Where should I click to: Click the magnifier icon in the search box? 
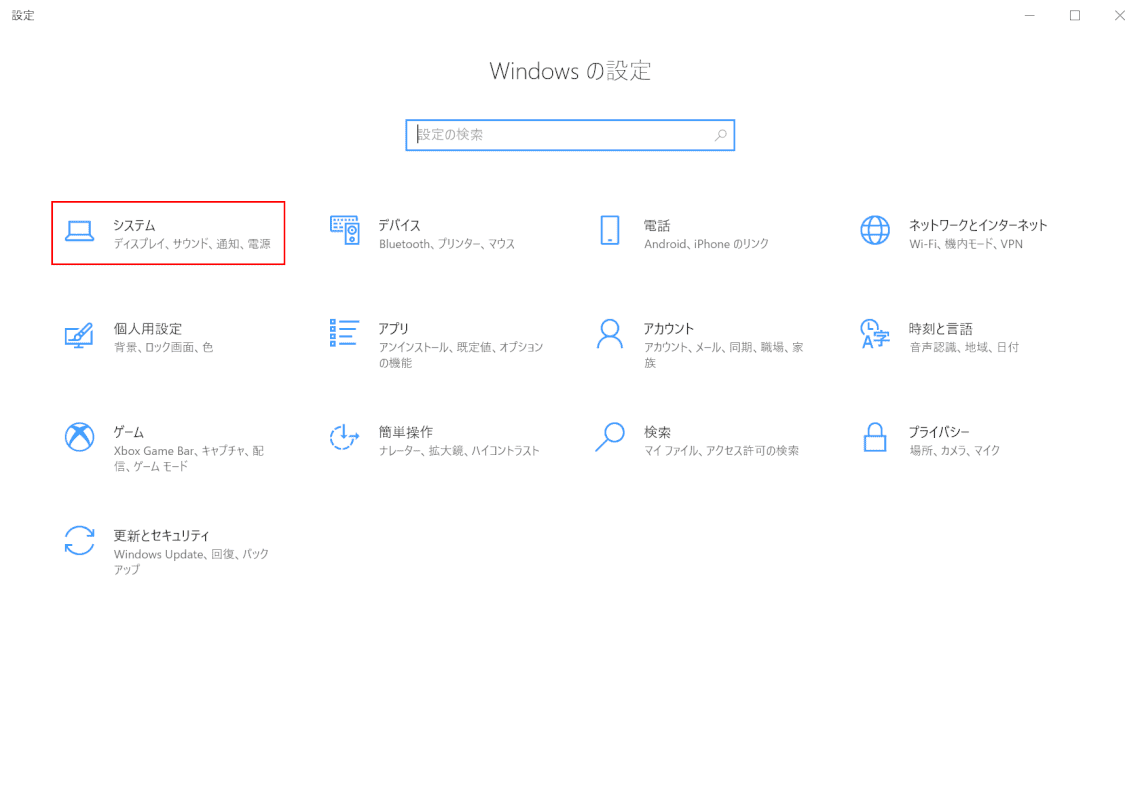(x=720, y=135)
